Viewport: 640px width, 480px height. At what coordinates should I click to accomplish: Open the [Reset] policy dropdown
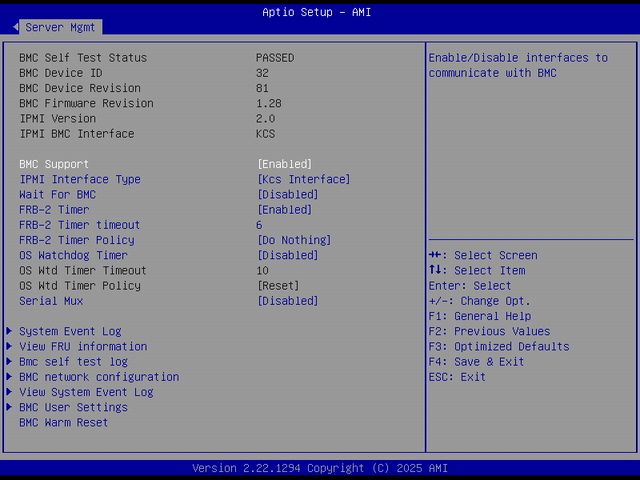coord(278,286)
